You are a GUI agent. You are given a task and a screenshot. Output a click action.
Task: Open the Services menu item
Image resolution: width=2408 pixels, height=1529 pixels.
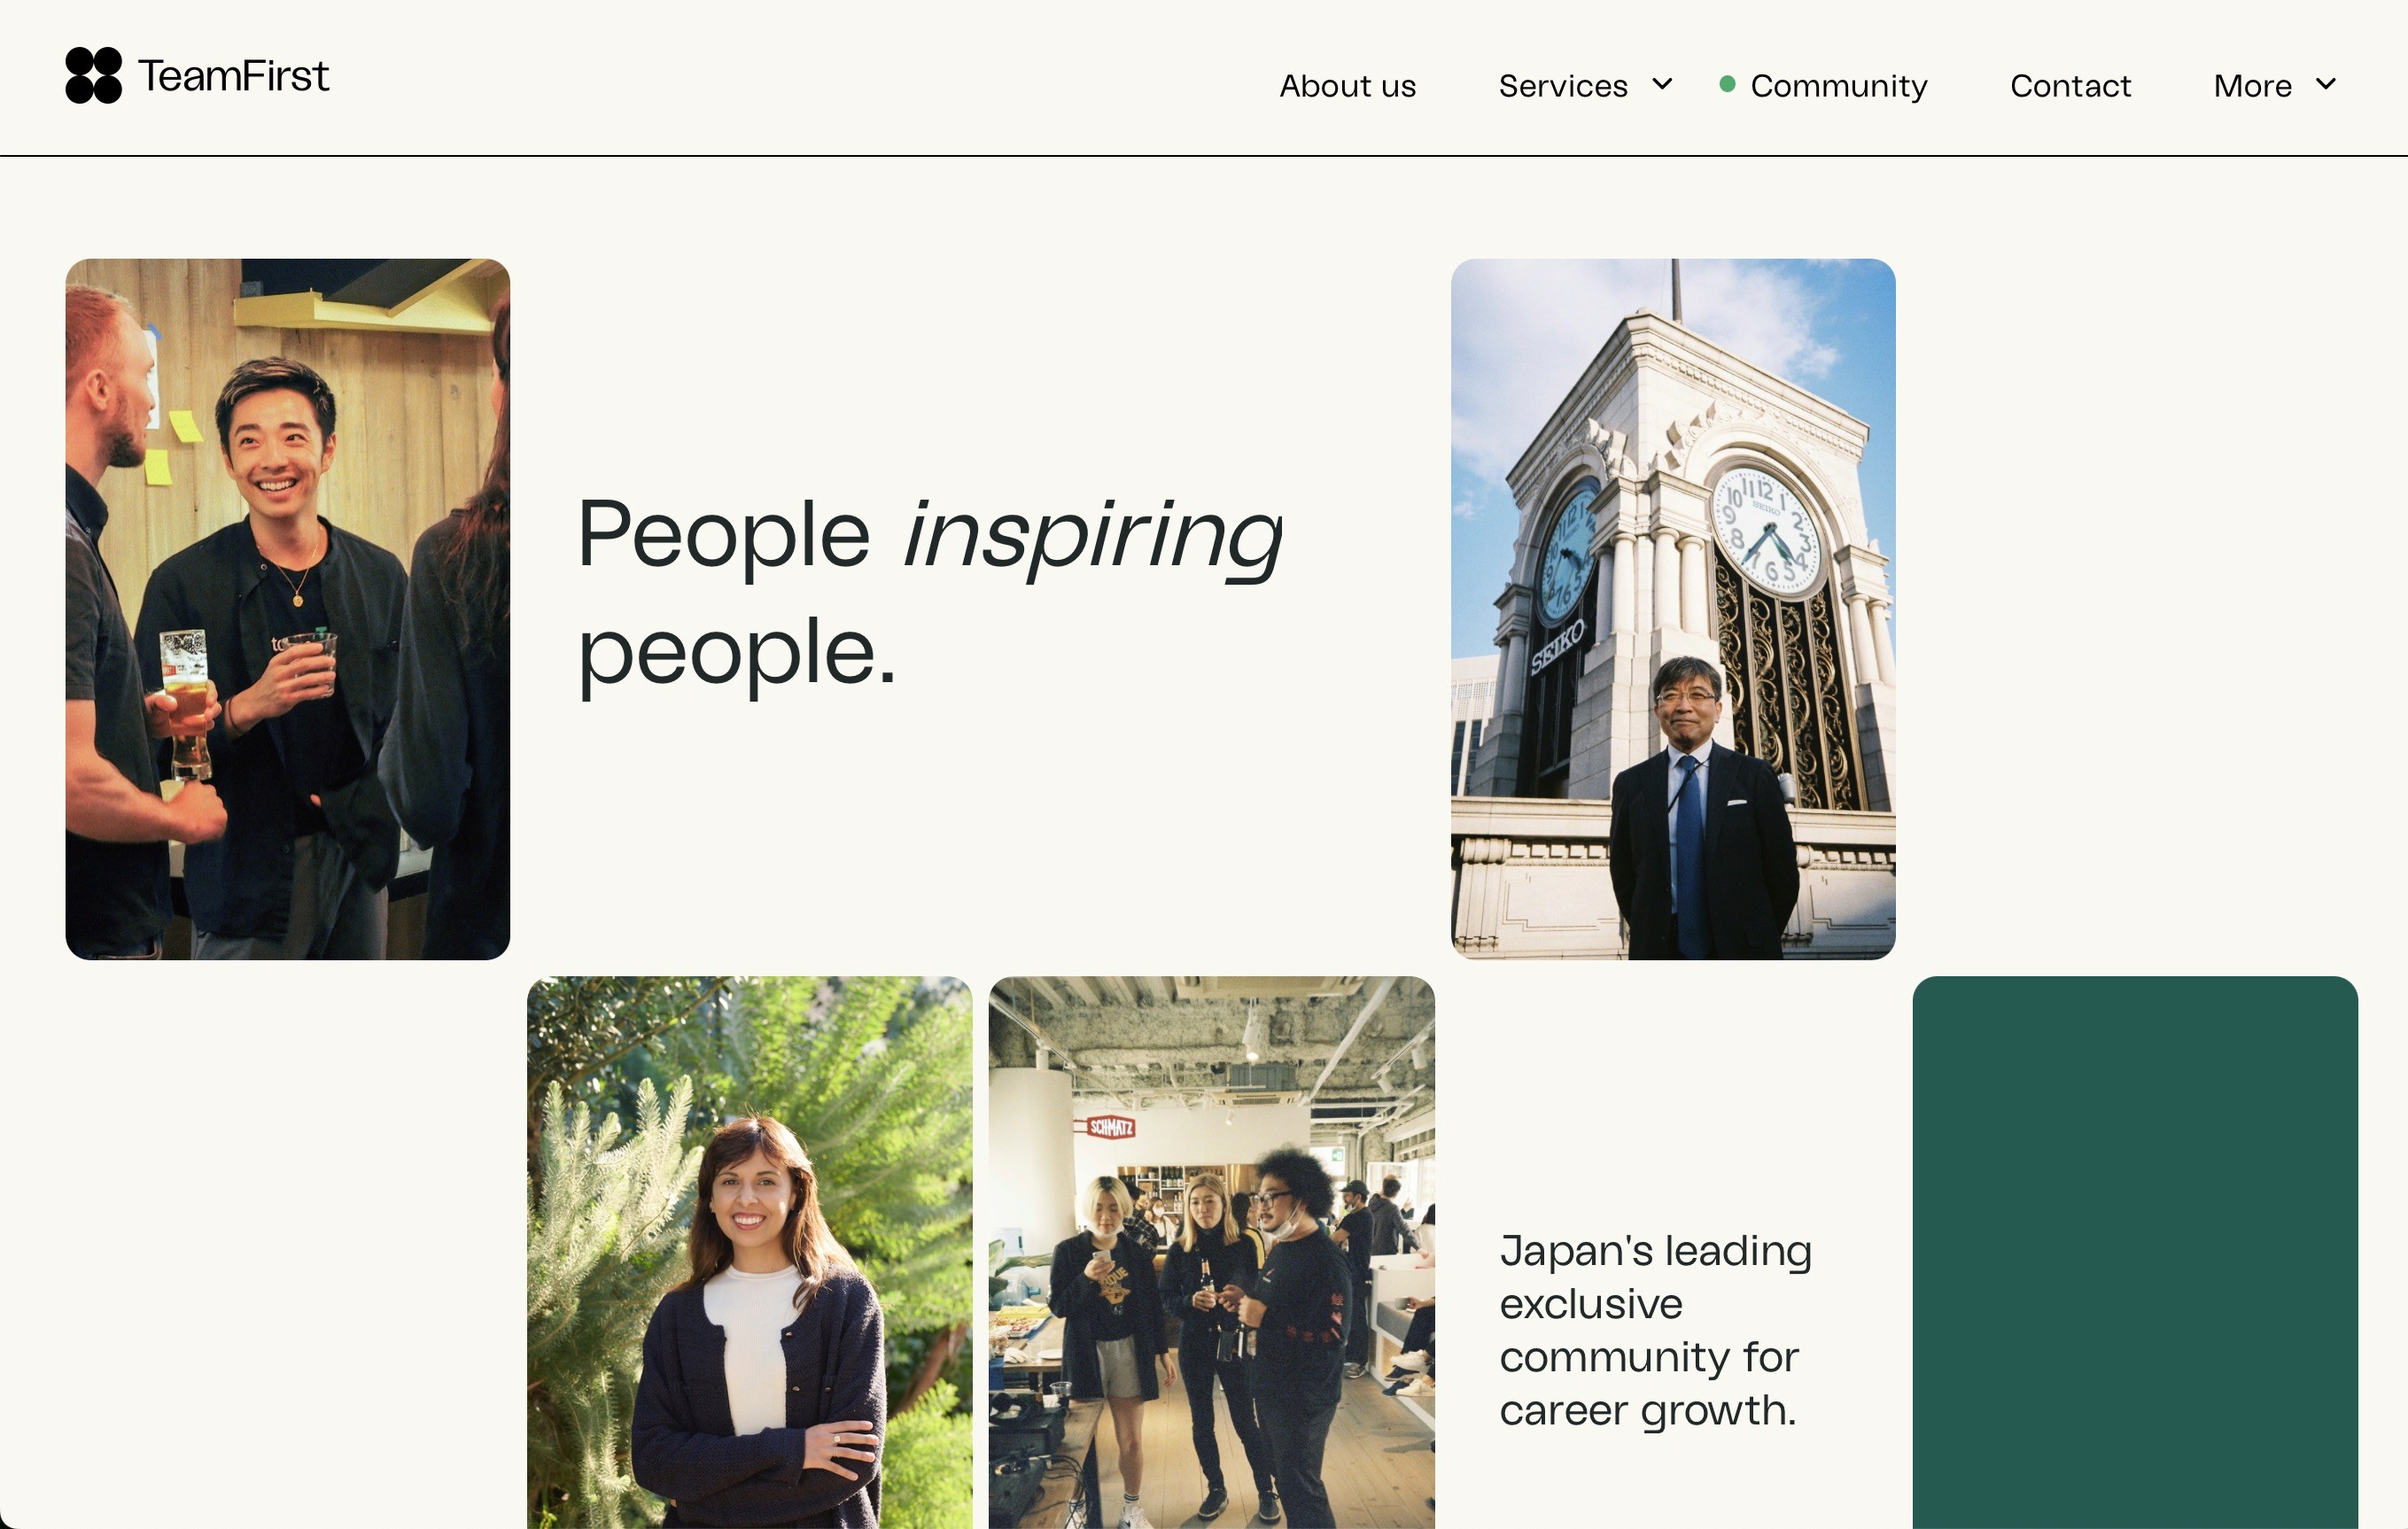(x=1562, y=86)
